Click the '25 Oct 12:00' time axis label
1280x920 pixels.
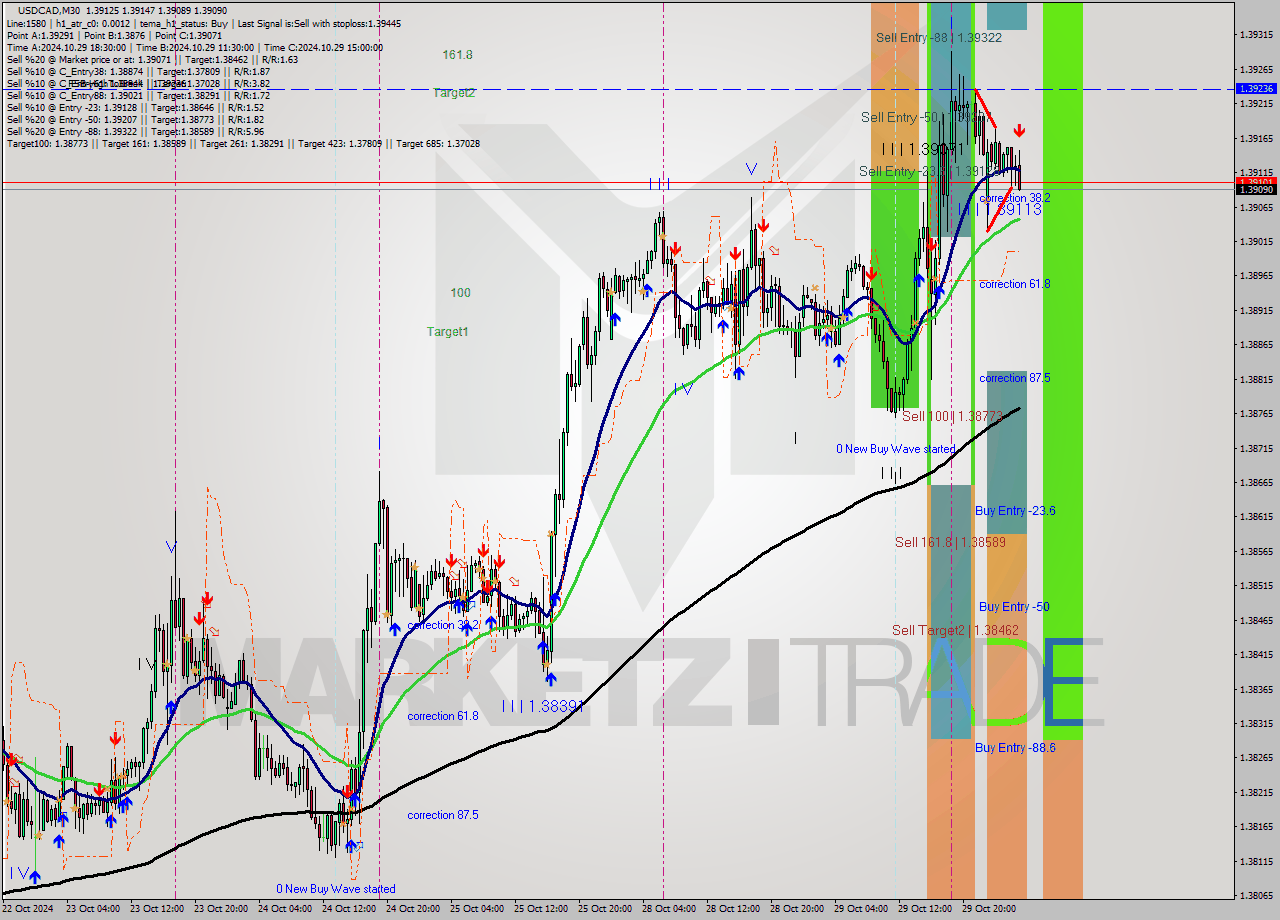coord(541,909)
